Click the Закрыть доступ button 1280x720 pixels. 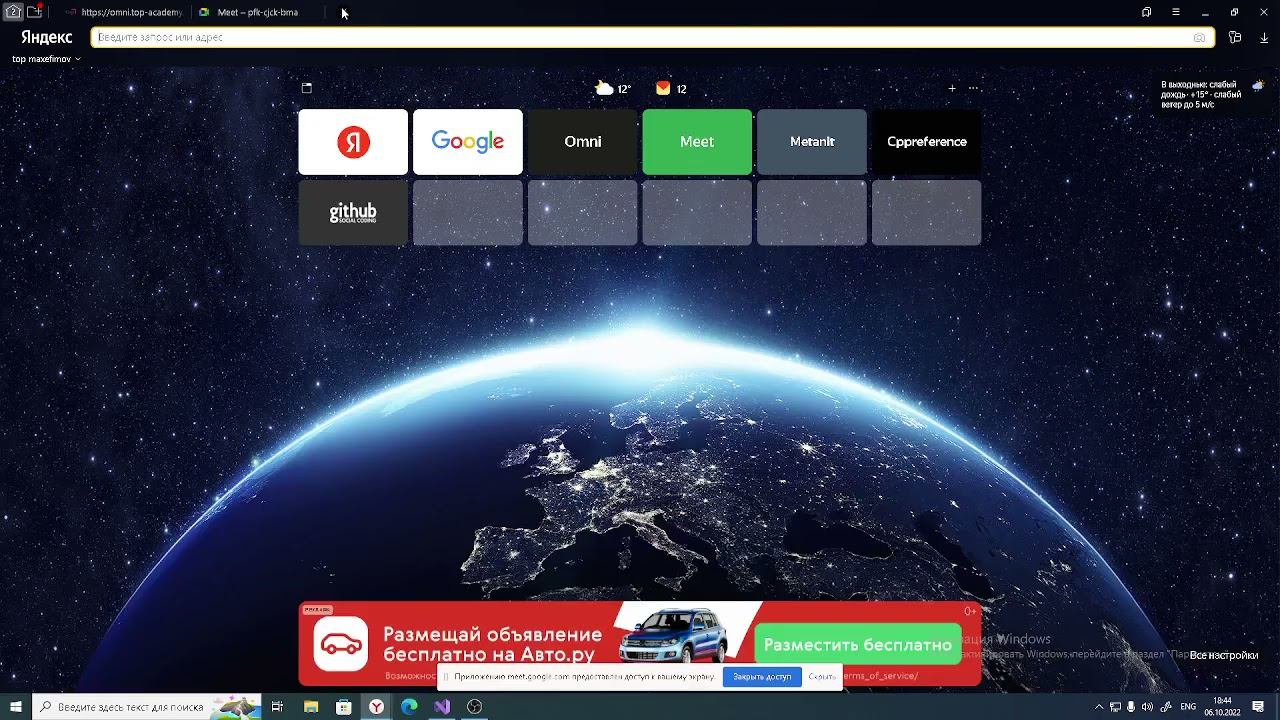click(x=762, y=677)
